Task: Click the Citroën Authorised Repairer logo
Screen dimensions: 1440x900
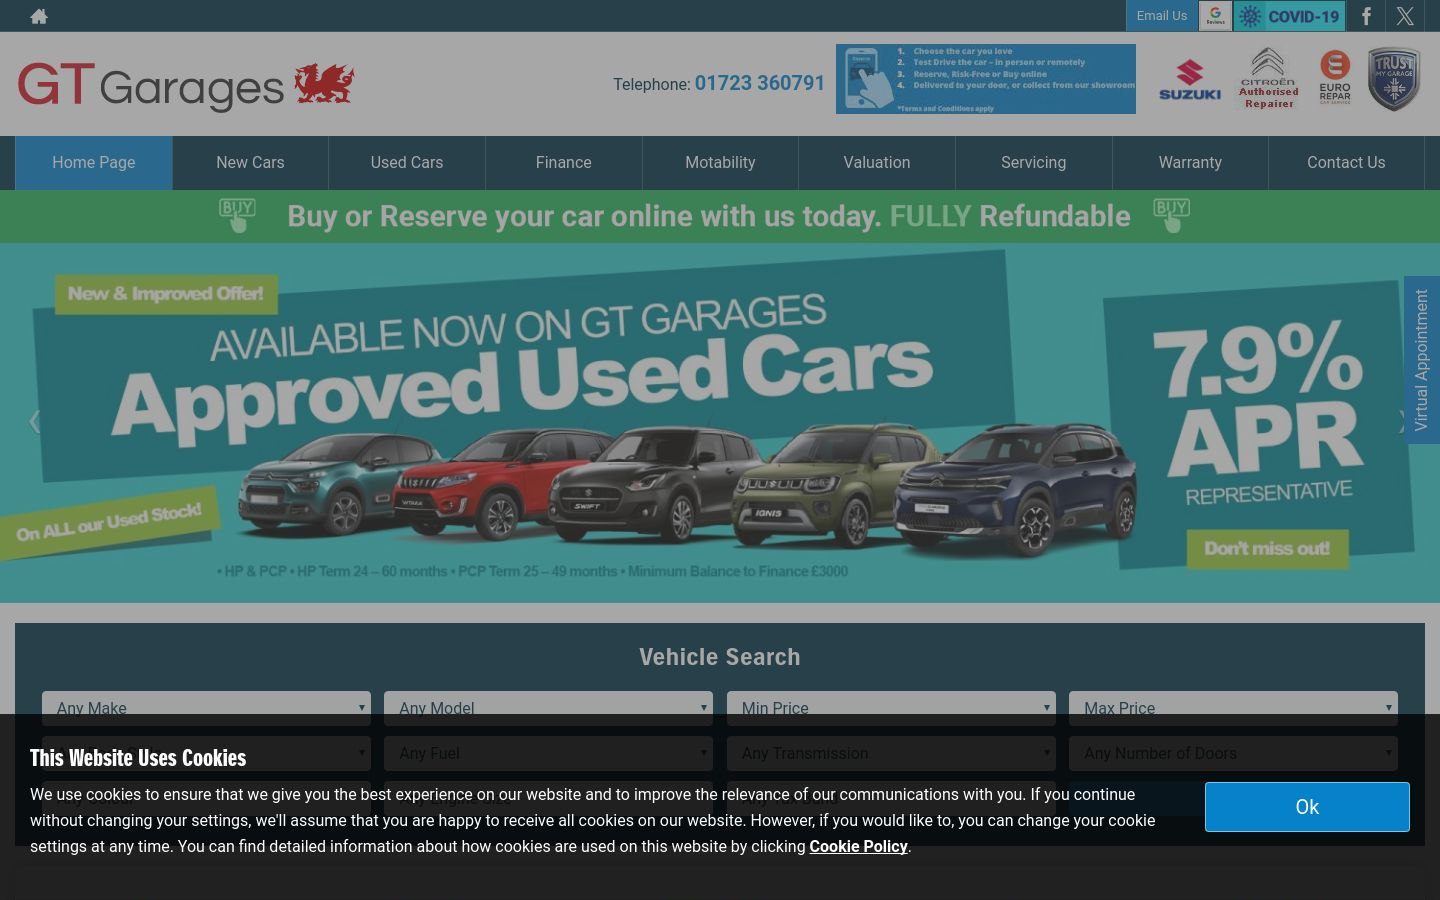Action: tap(1268, 78)
